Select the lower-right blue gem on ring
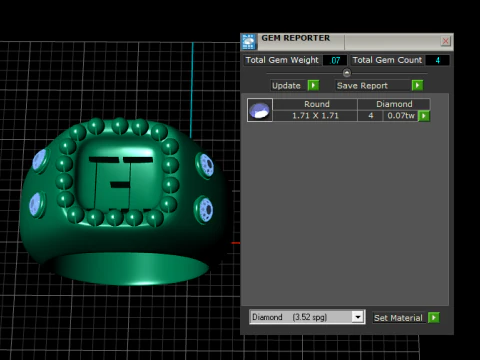Viewport: 480px width, 360px height. click(205, 209)
